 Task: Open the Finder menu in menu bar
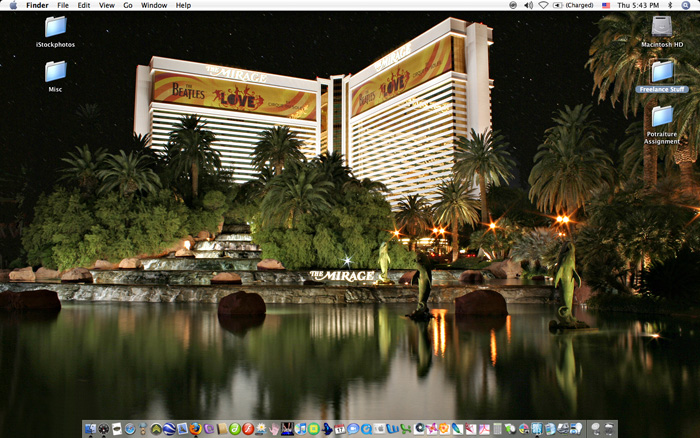click(38, 5)
